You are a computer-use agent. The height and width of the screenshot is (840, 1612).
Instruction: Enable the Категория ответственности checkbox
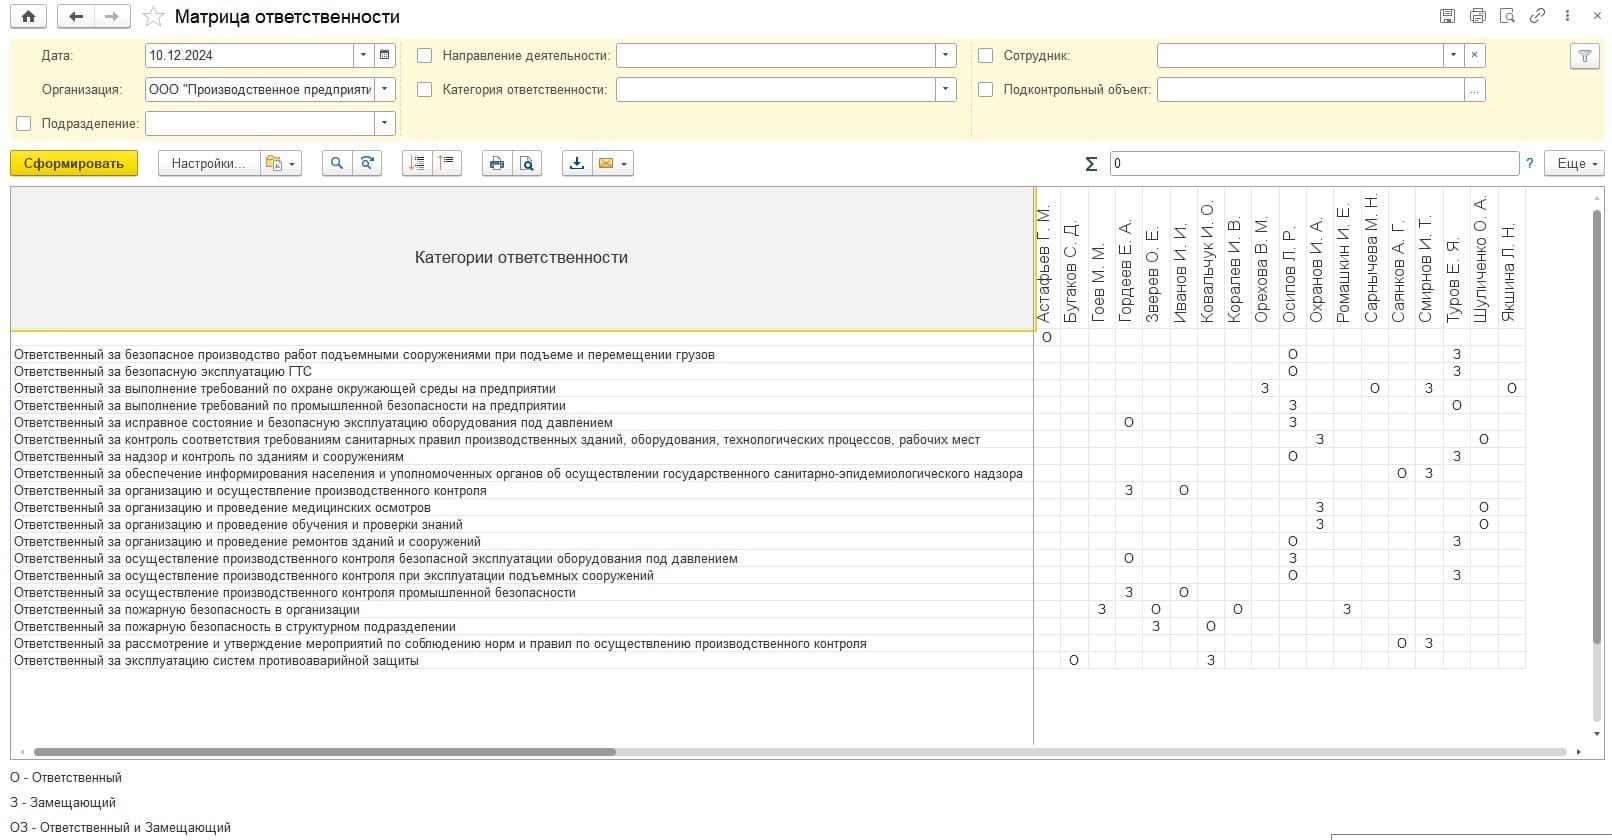pyautogui.click(x=424, y=90)
